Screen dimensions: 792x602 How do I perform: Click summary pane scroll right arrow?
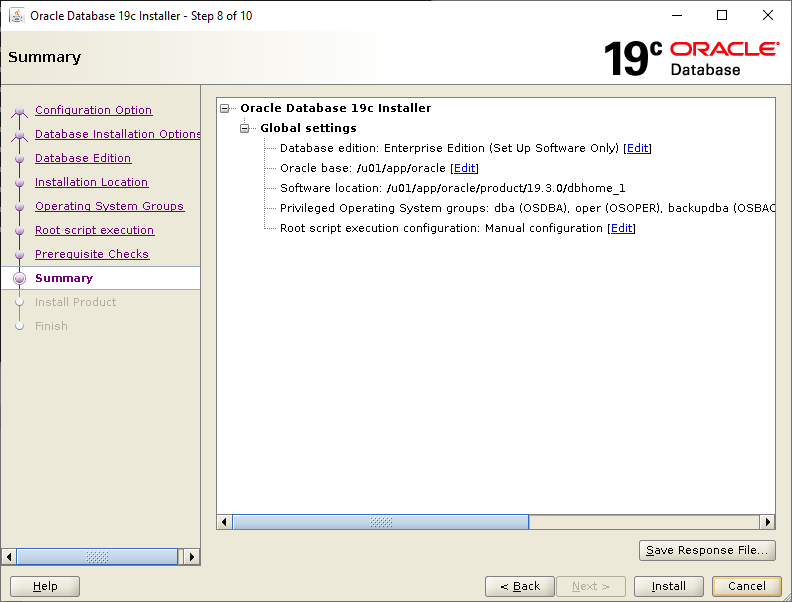767,522
